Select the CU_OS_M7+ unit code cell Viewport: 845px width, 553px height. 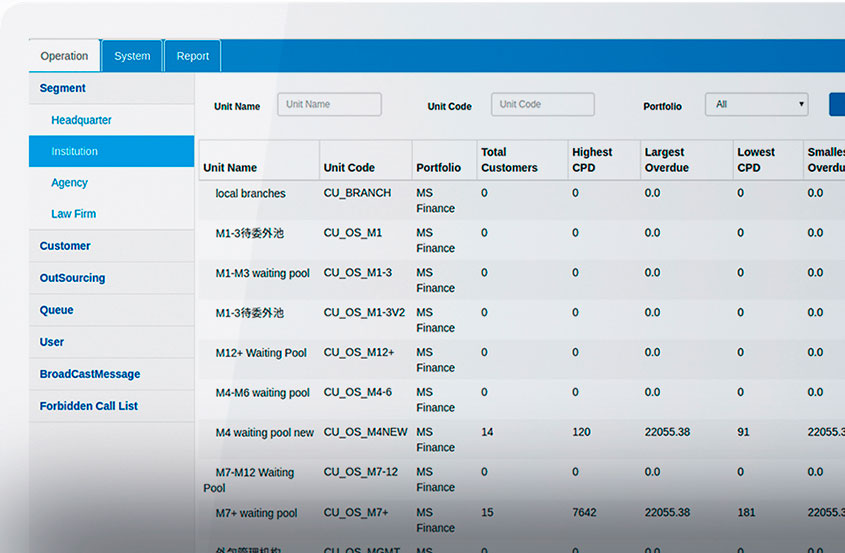(356, 513)
